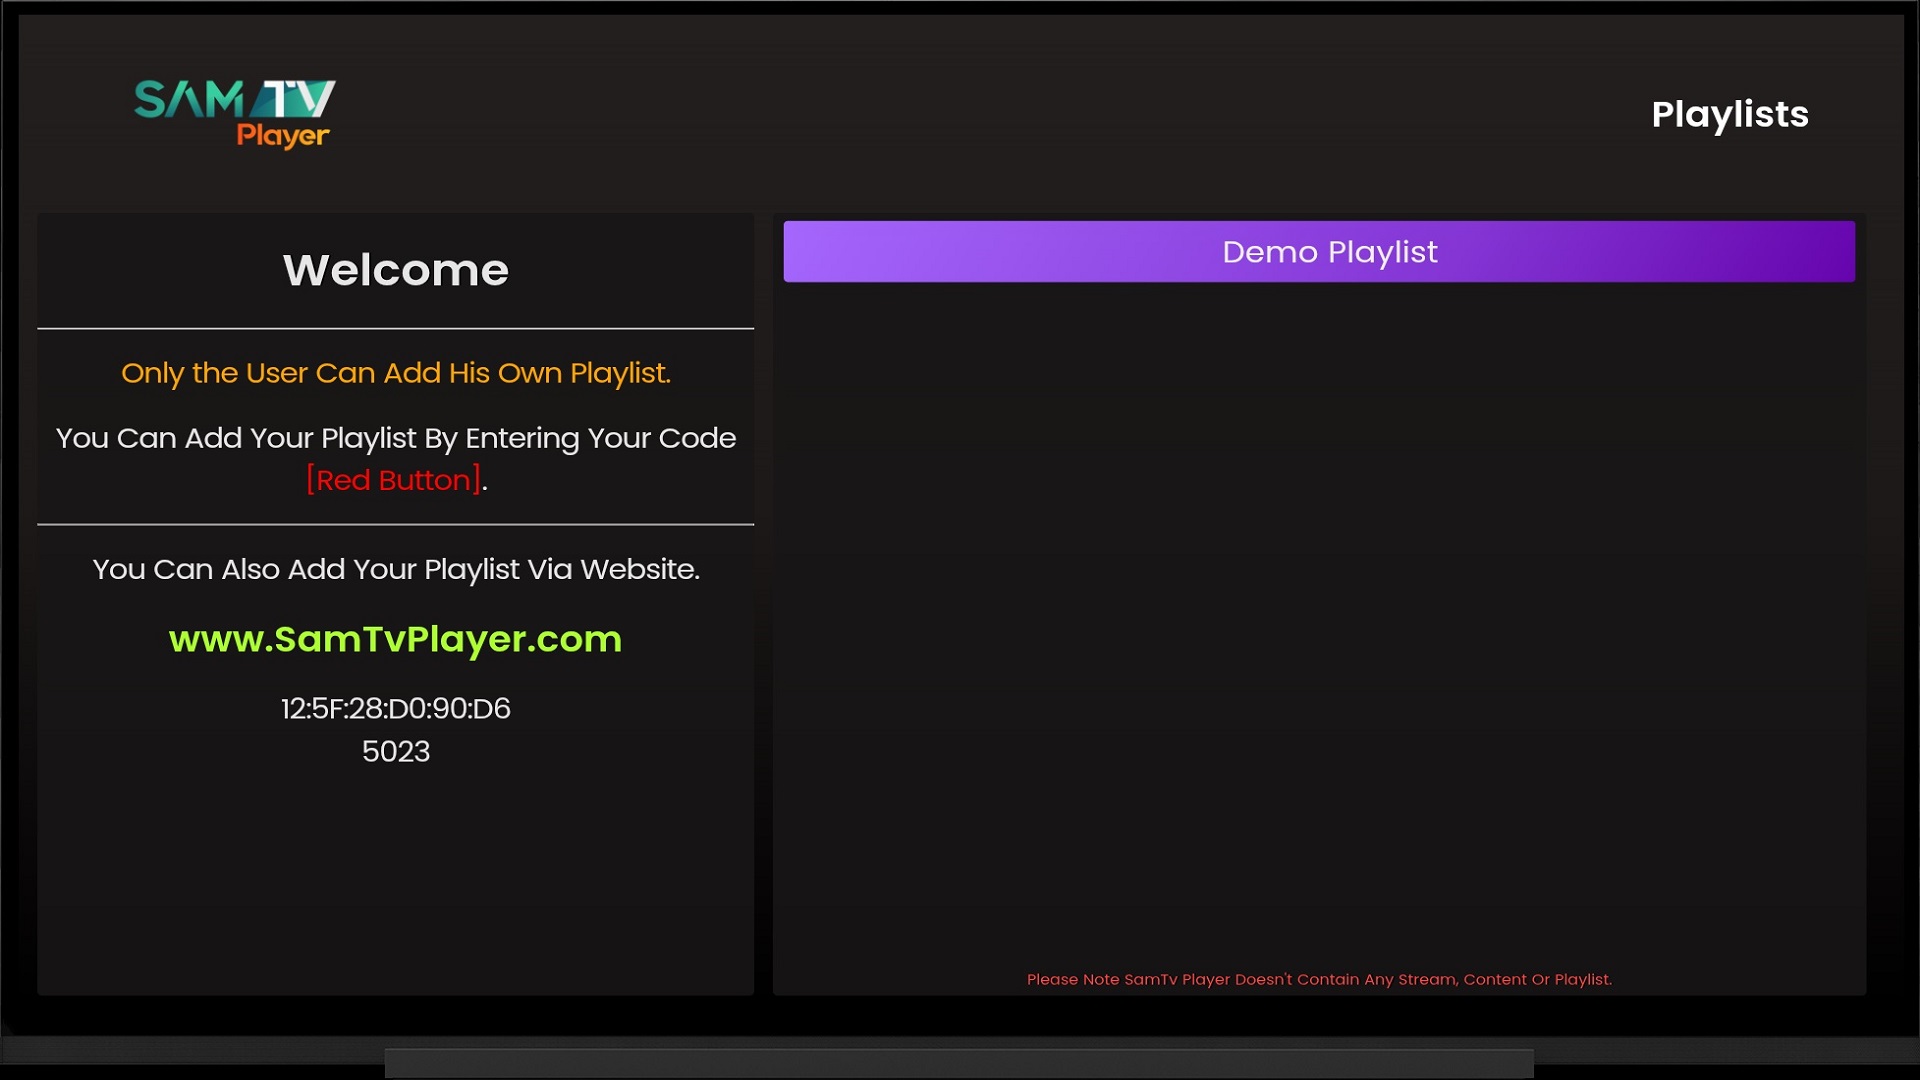
Task: Select the Playlists header title
Action: coord(1729,114)
